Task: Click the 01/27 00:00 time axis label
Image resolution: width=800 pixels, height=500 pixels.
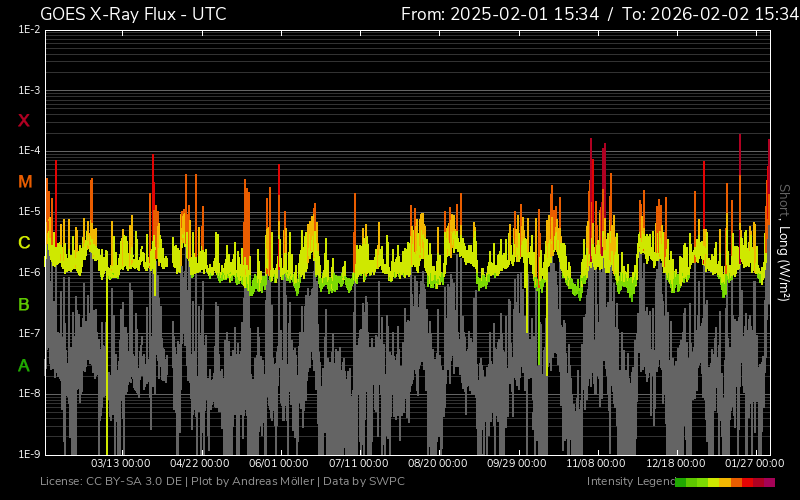Action: (755, 463)
